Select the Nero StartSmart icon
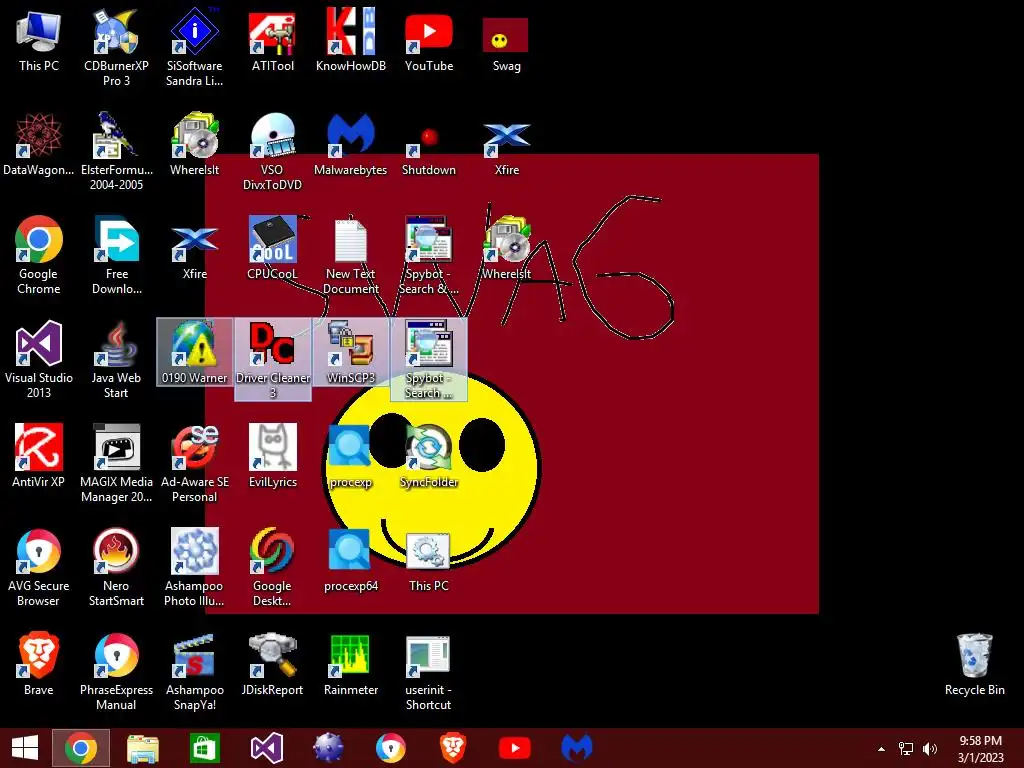 (116, 567)
